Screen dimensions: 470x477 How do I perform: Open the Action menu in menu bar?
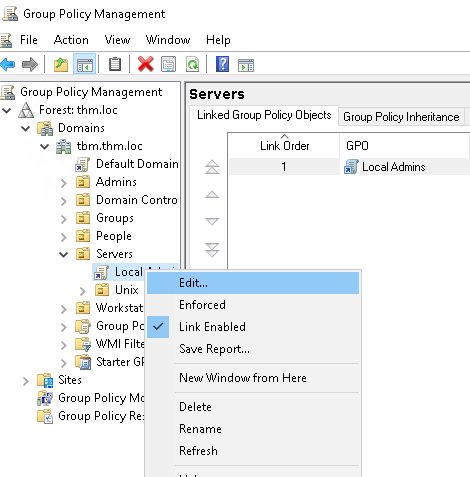(71, 40)
